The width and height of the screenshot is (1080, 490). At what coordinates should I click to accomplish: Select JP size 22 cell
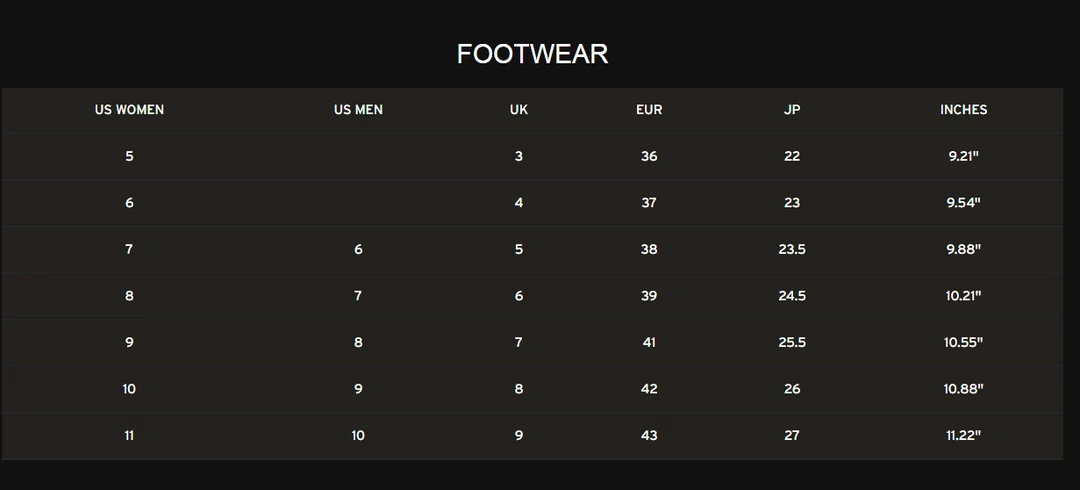792,156
